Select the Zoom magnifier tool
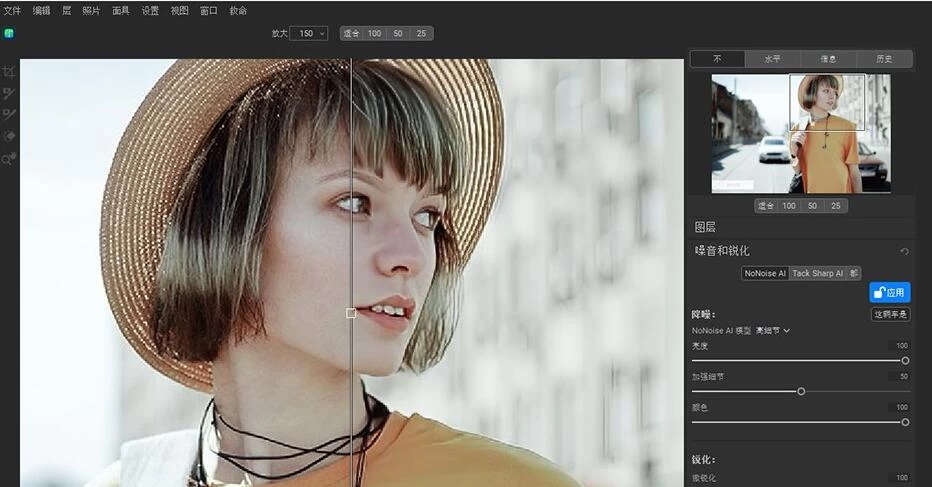This screenshot has width=932, height=487. [x=9, y=158]
